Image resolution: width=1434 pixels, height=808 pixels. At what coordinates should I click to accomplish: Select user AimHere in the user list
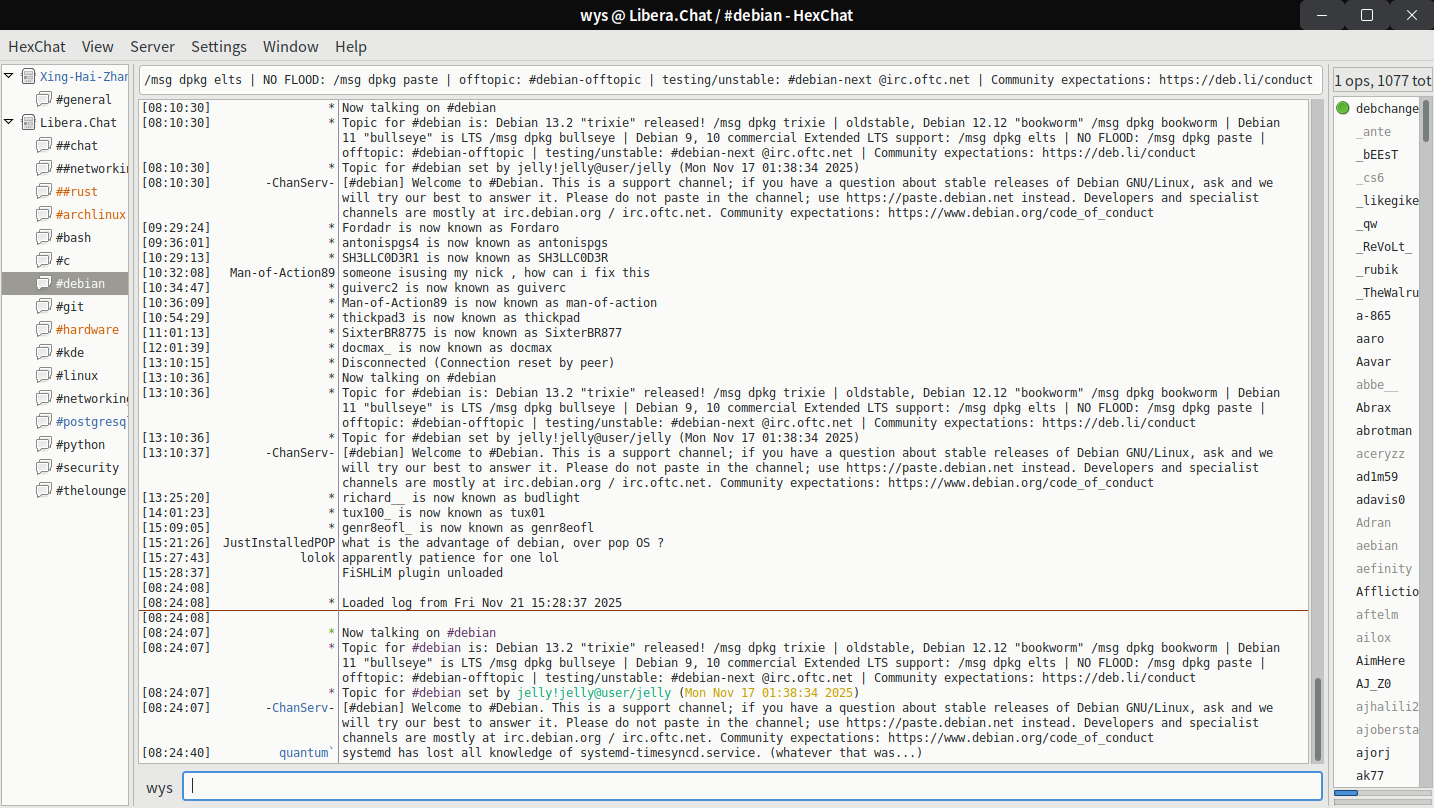point(1380,660)
